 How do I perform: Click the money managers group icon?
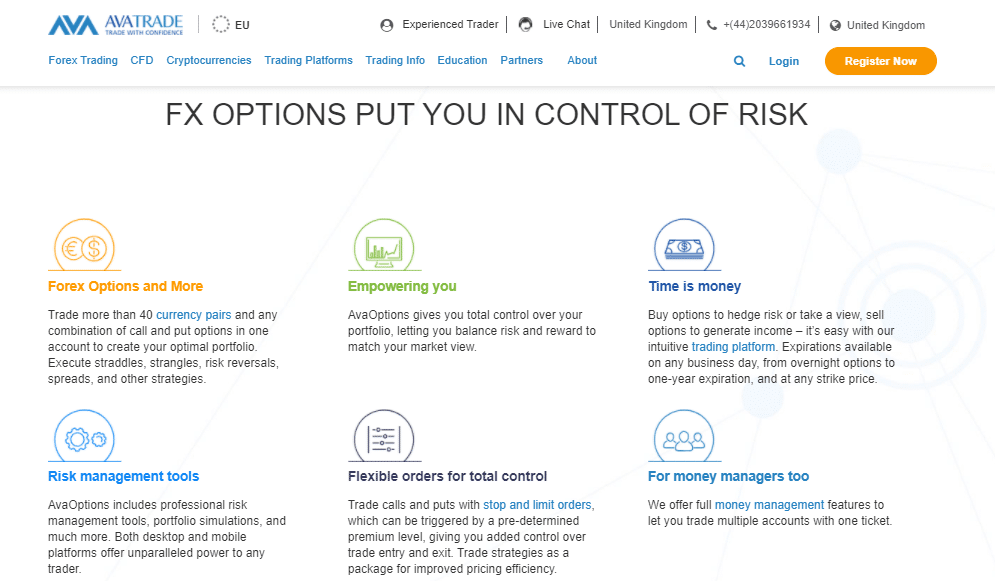pos(685,437)
